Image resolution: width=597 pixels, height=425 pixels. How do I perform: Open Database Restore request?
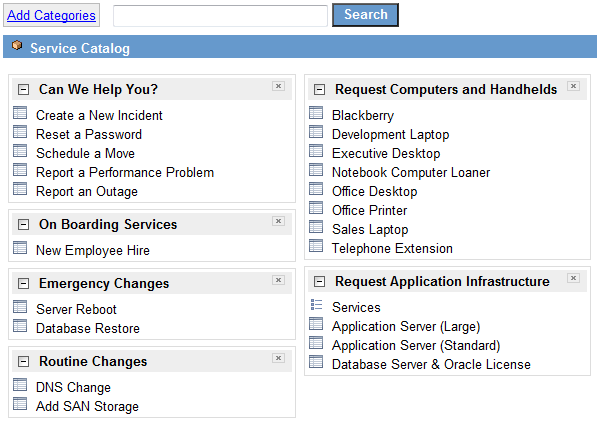88,329
